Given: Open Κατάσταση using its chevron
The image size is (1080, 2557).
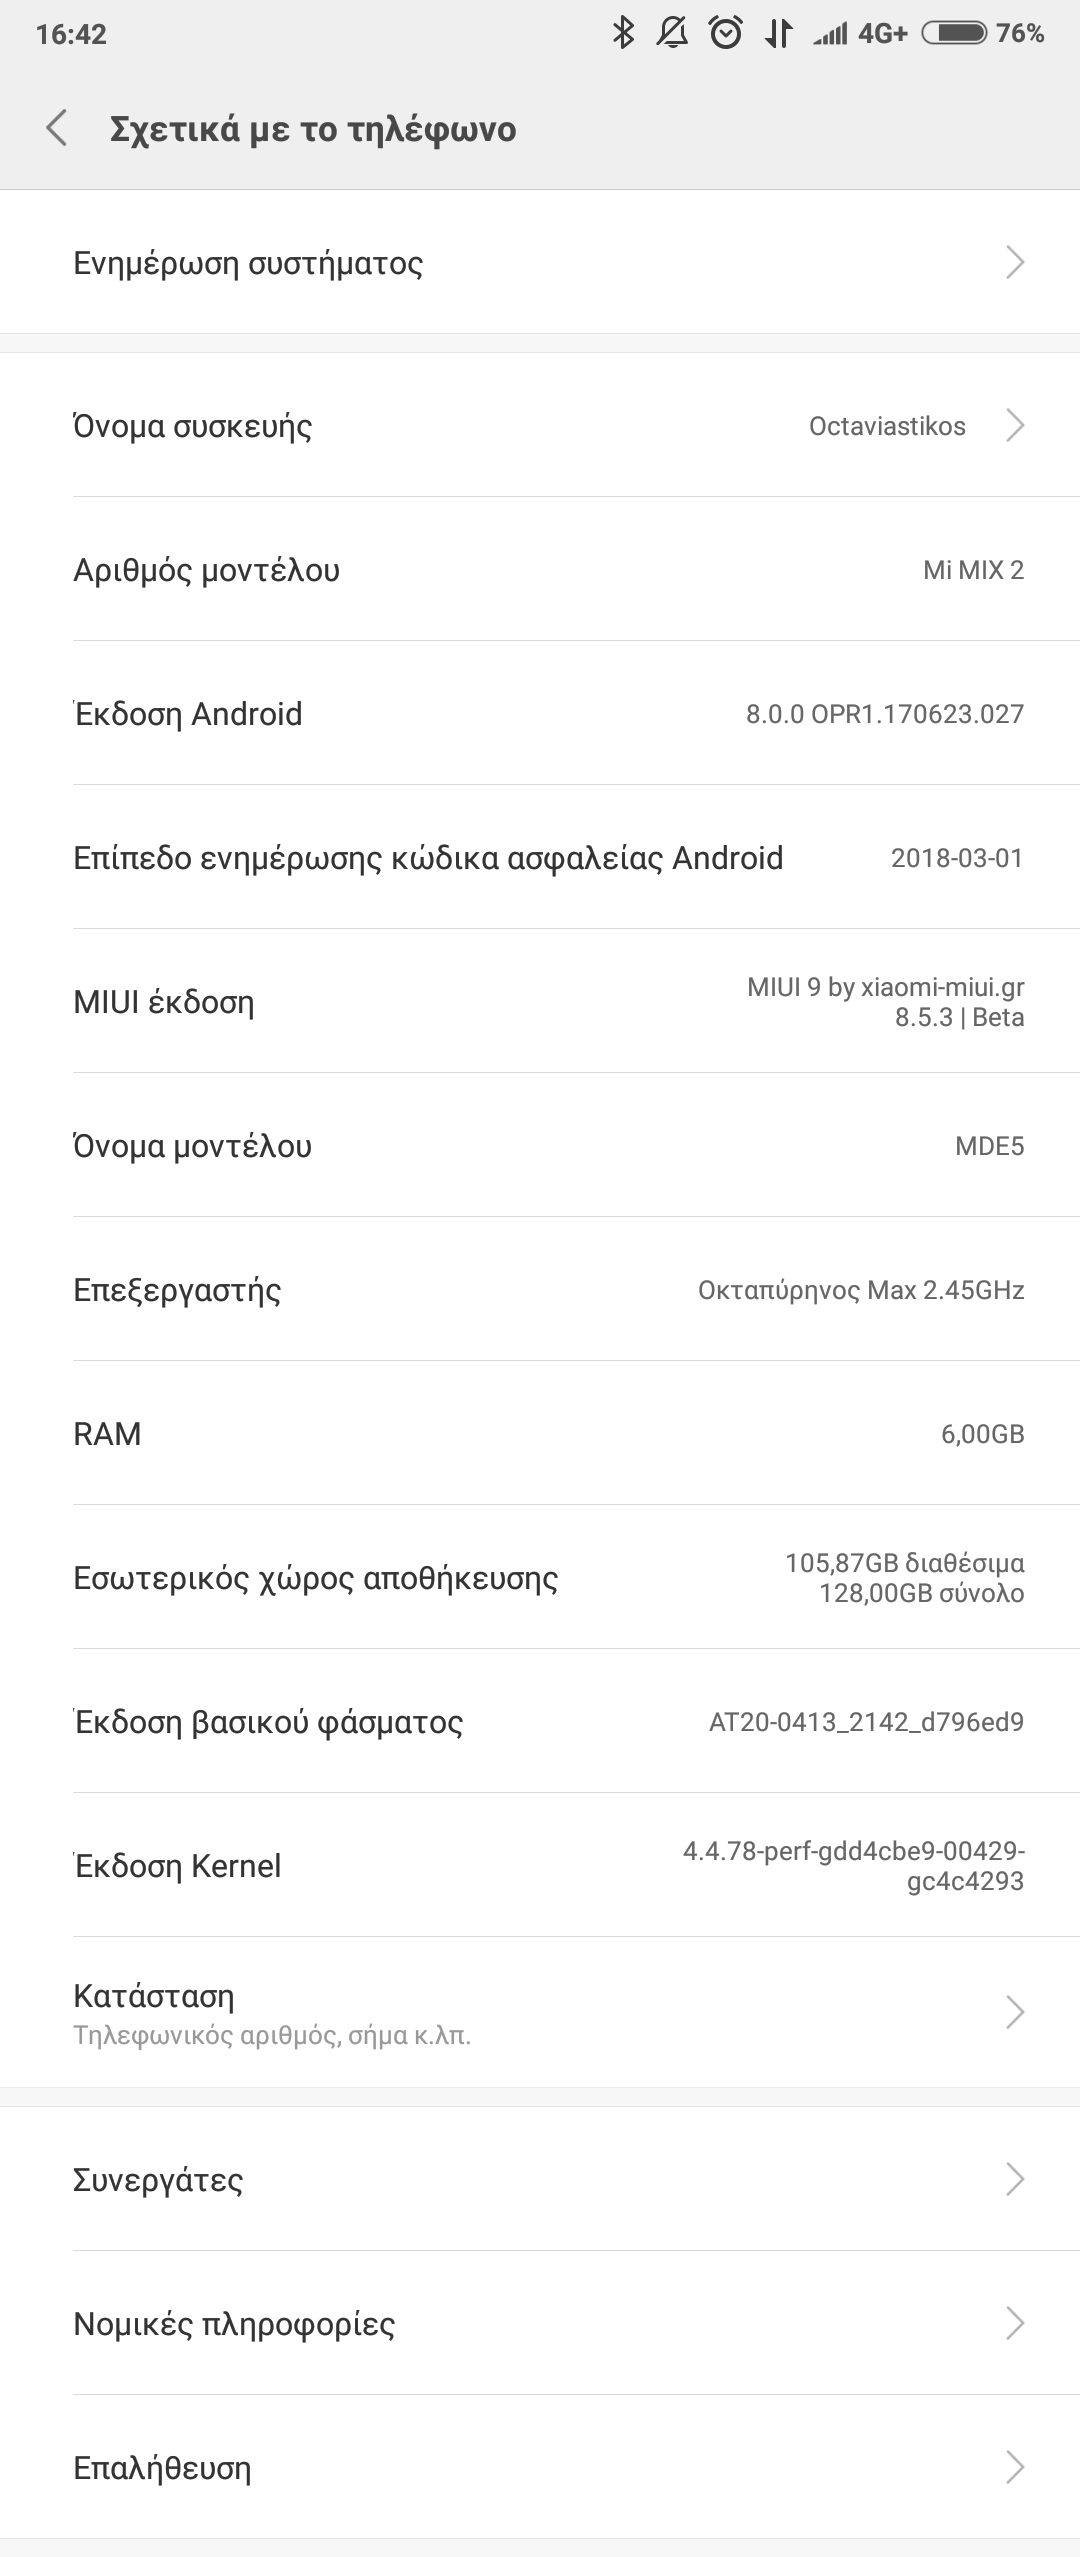Looking at the screenshot, I should pos(1014,2012).
